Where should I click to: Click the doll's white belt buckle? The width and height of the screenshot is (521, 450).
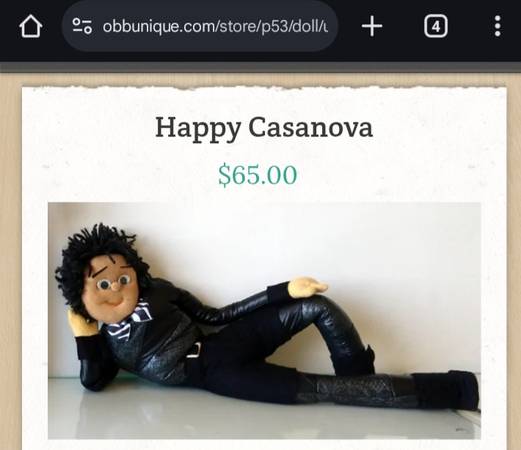click(x=193, y=350)
